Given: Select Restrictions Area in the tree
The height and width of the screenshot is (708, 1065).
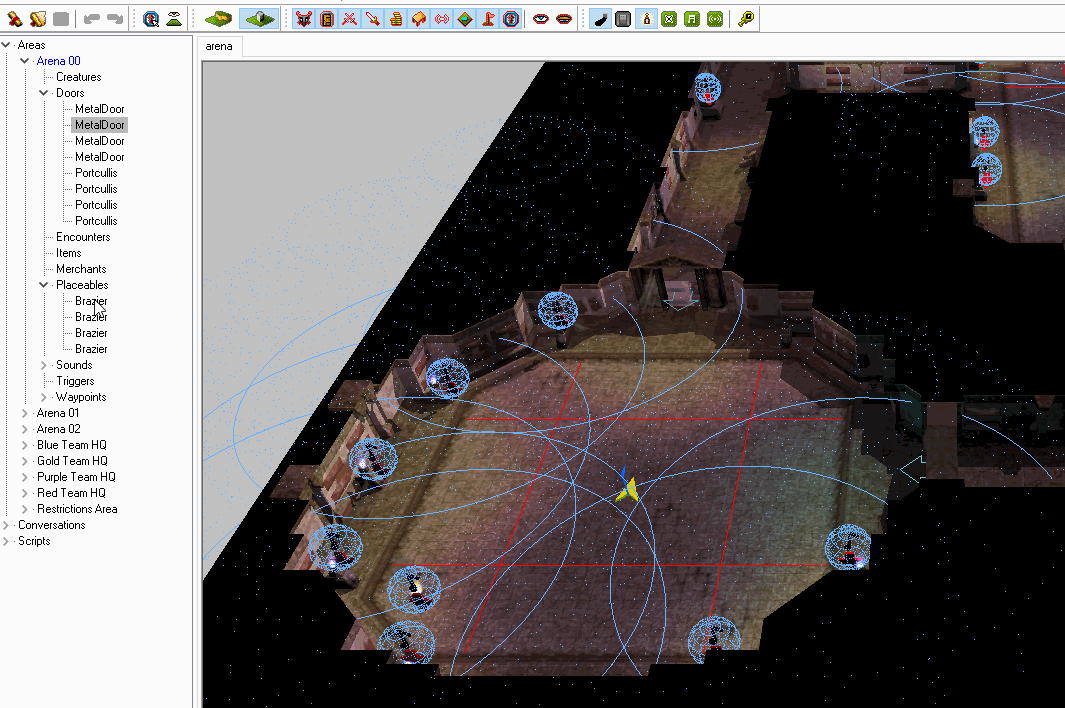Looking at the screenshot, I should pos(77,510).
